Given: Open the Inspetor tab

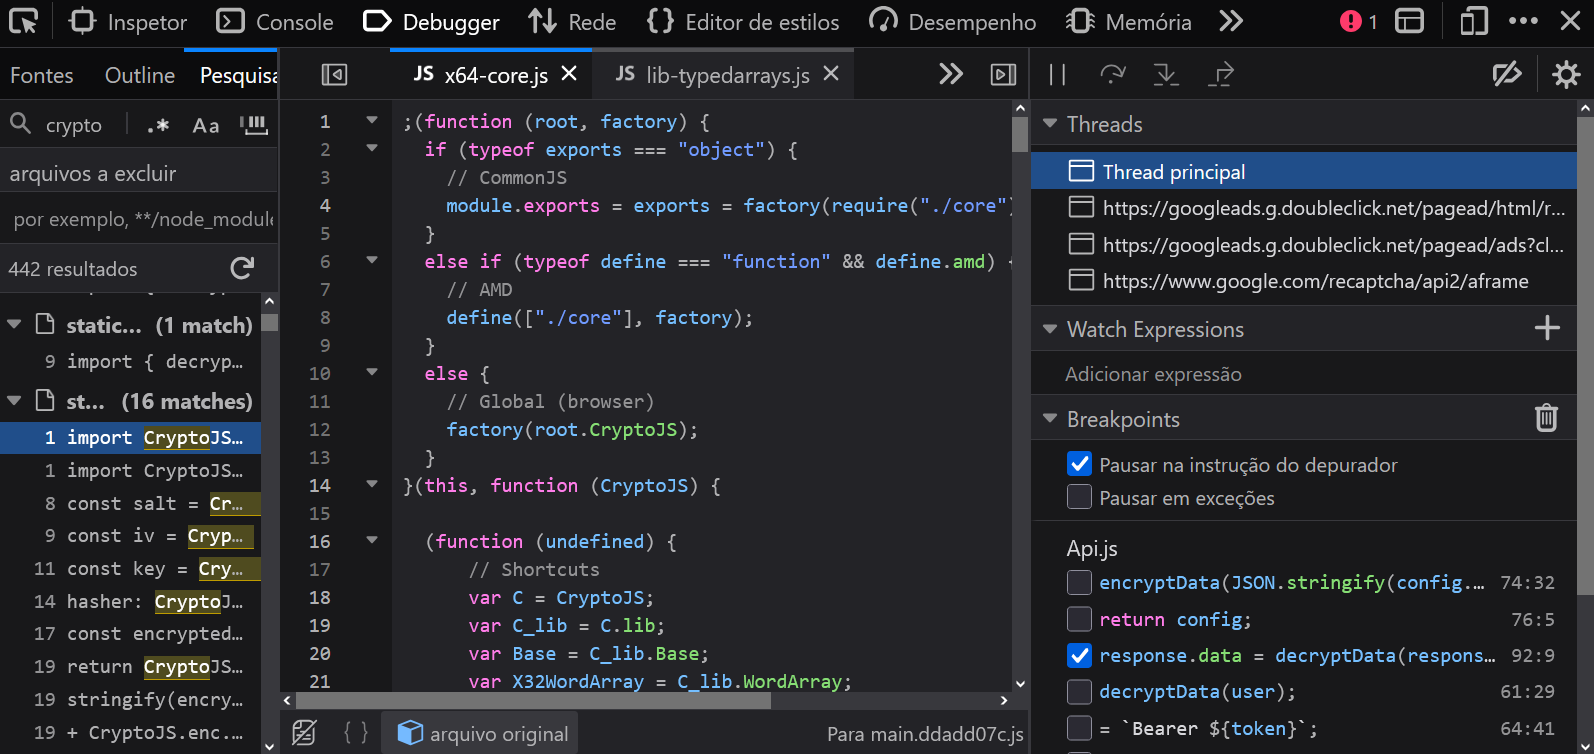Looking at the screenshot, I should click(x=128, y=22).
